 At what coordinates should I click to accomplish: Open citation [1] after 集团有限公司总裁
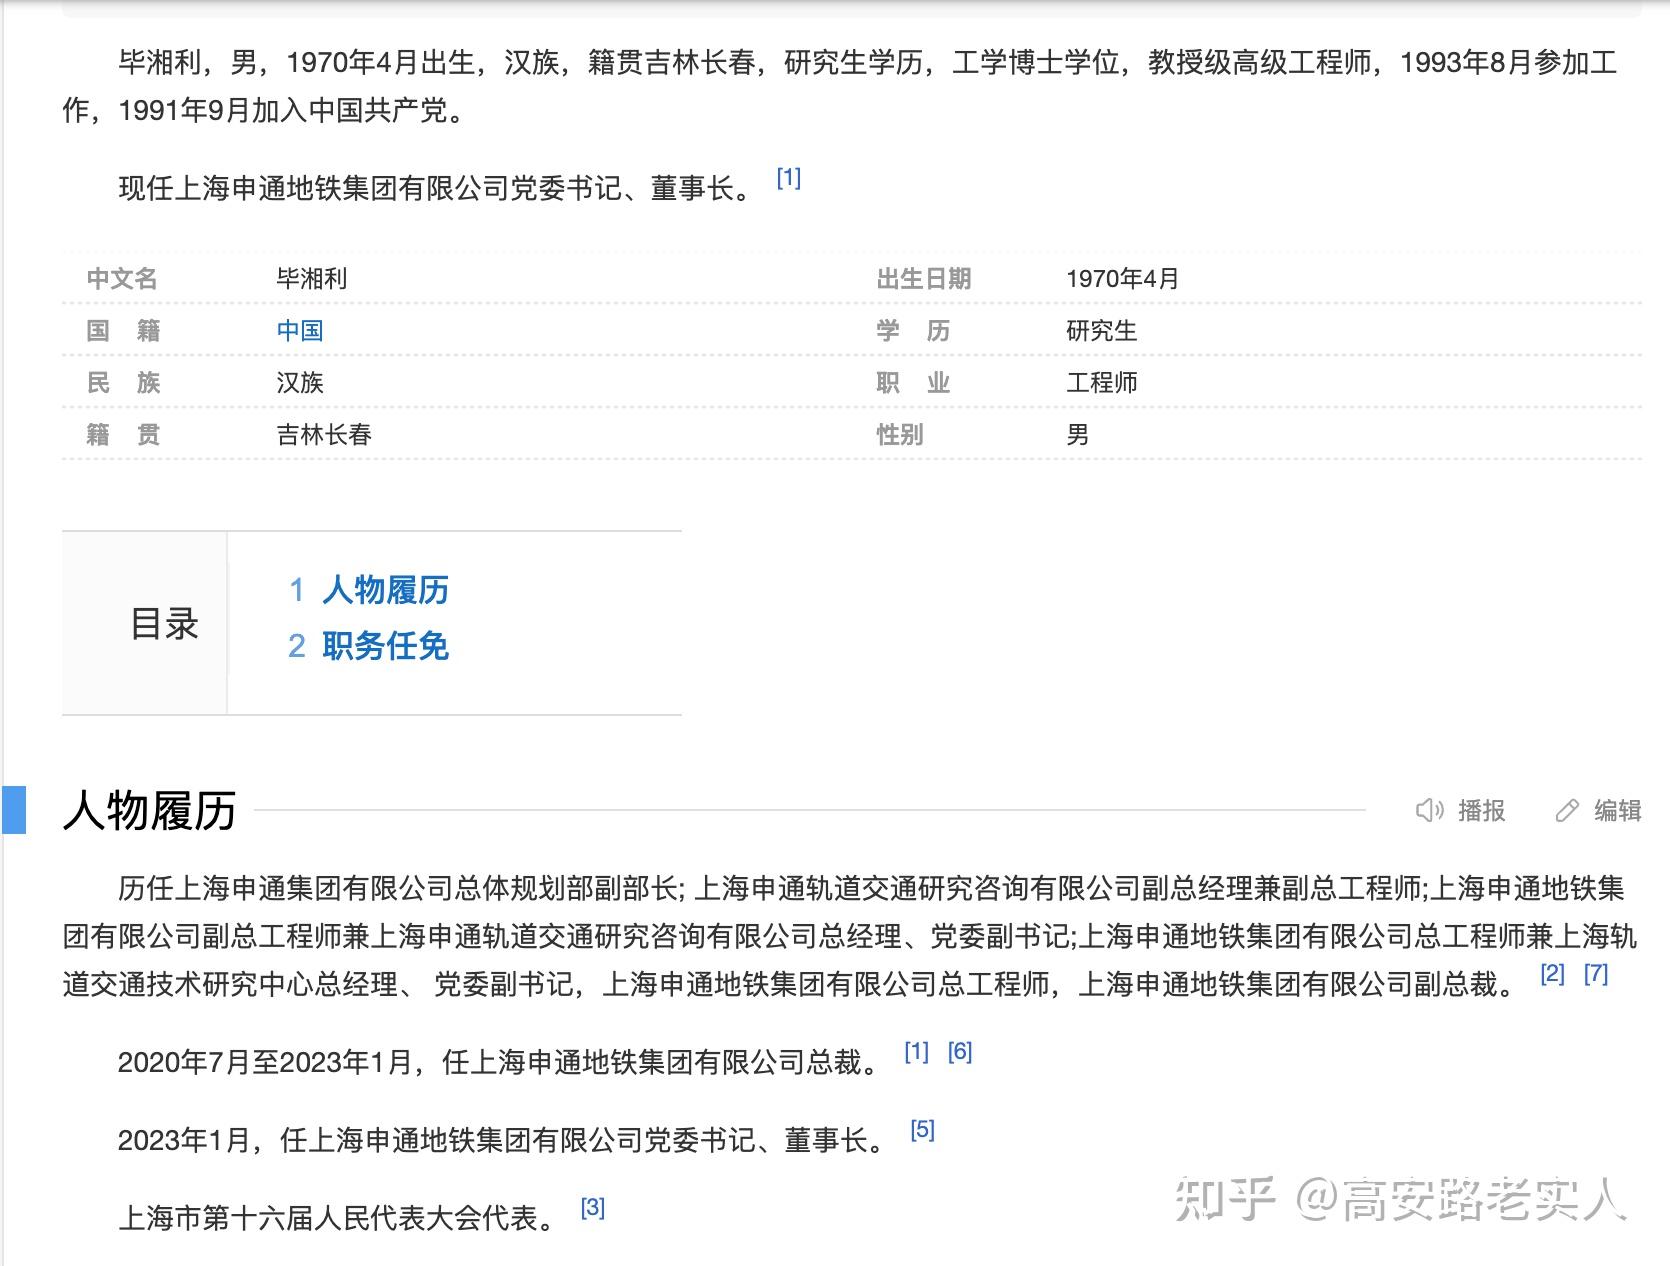[x=916, y=1052]
